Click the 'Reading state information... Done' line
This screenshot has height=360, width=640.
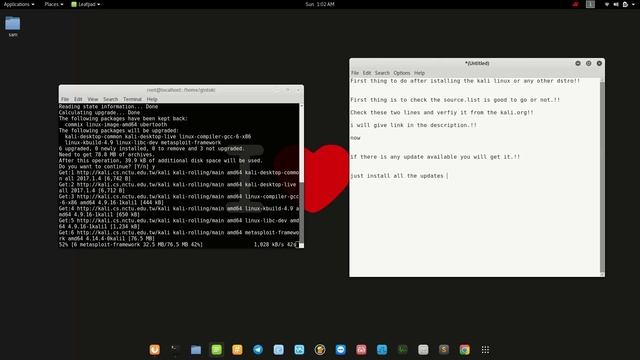click(x=108, y=106)
